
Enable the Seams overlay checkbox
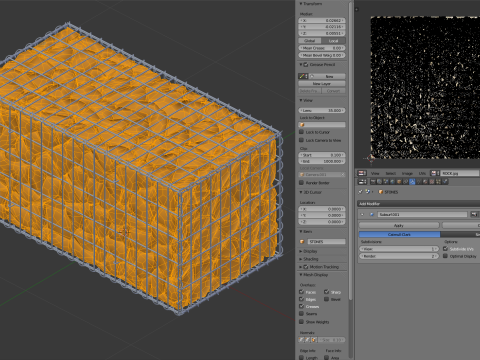(x=301, y=313)
